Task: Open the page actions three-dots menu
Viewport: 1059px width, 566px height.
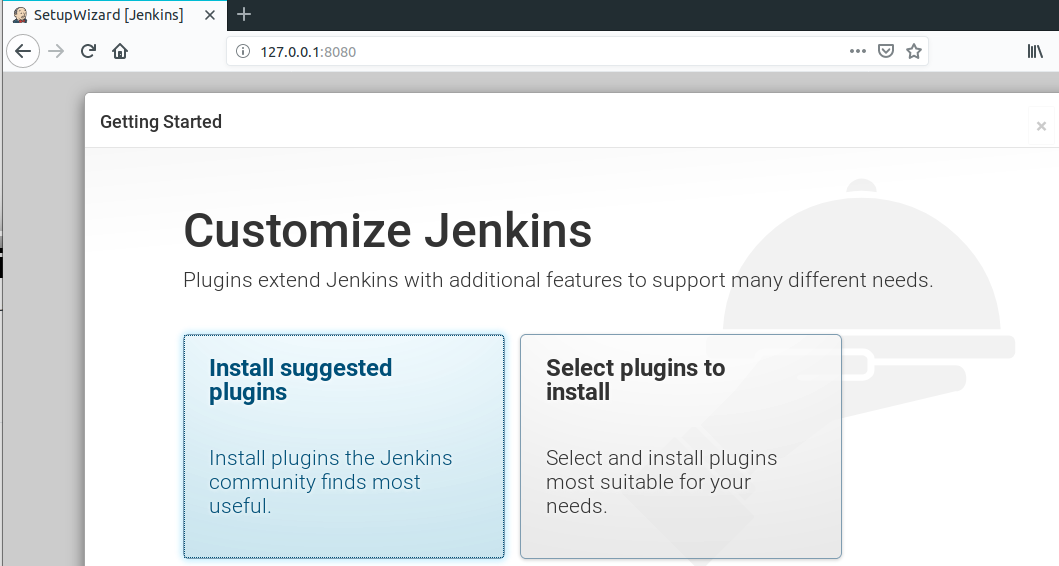Action: pos(858,51)
